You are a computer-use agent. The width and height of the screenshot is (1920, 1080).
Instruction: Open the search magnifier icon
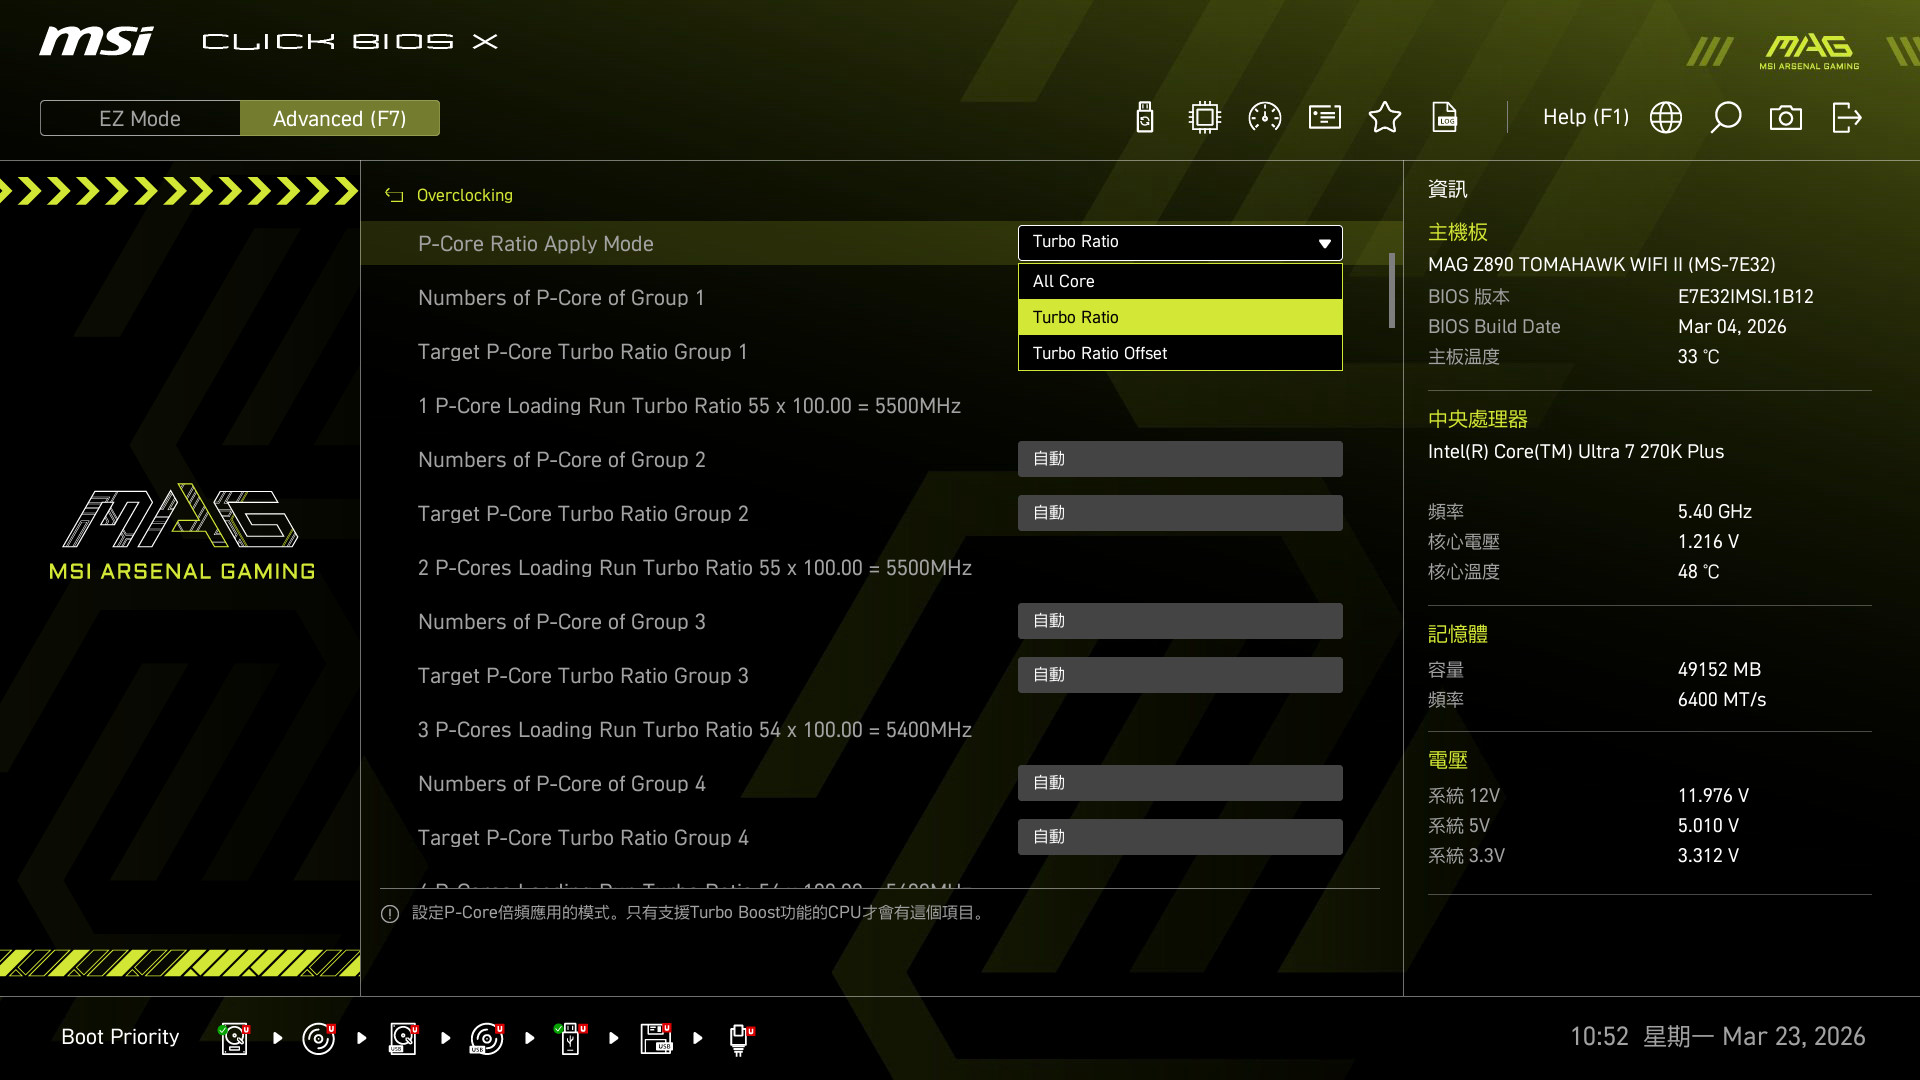pyautogui.click(x=1726, y=118)
